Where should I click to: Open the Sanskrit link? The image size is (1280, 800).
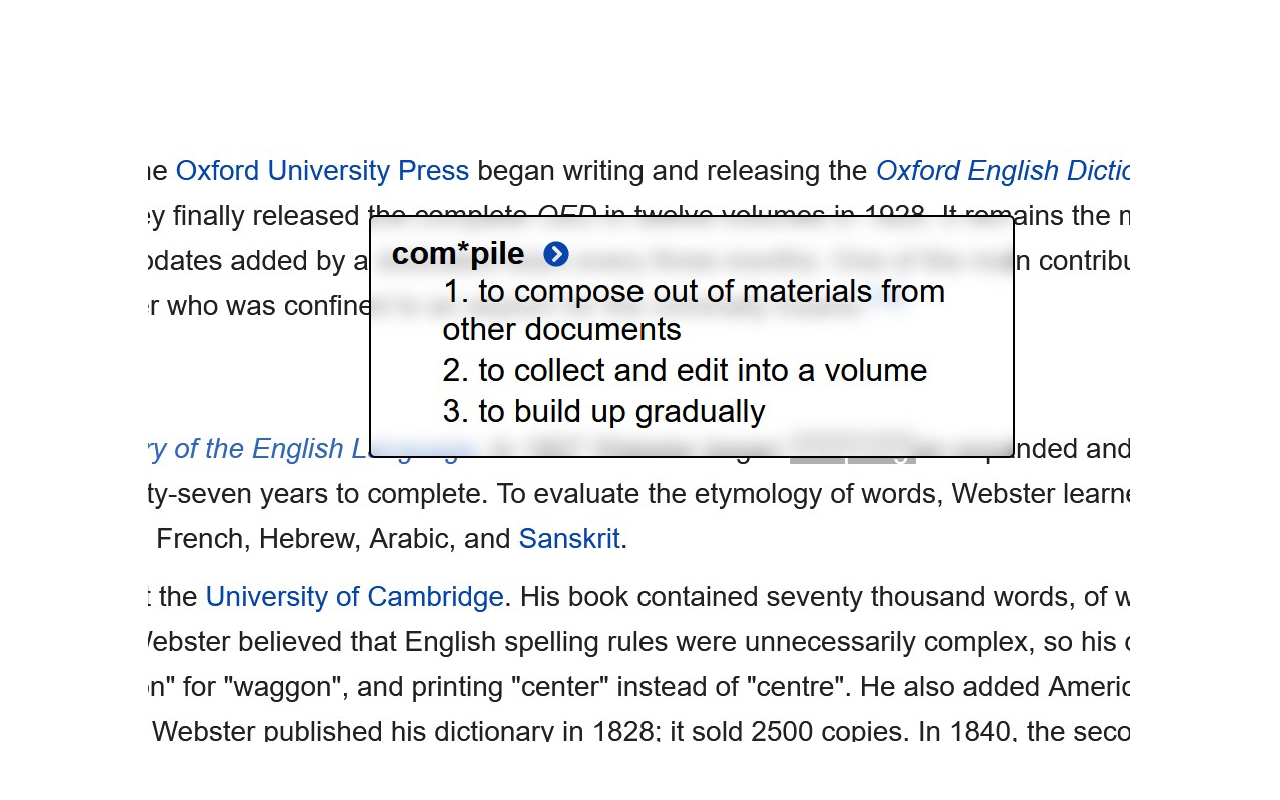pos(569,539)
